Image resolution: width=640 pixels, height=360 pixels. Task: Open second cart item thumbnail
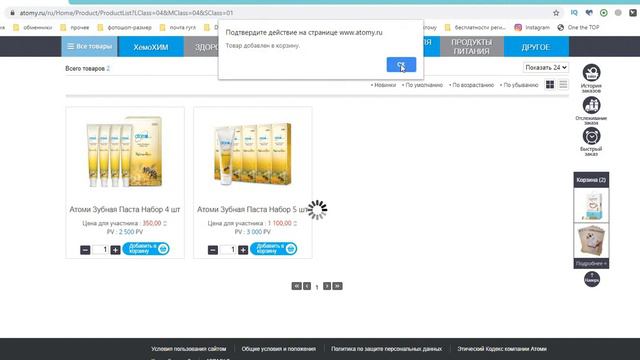pos(591,240)
